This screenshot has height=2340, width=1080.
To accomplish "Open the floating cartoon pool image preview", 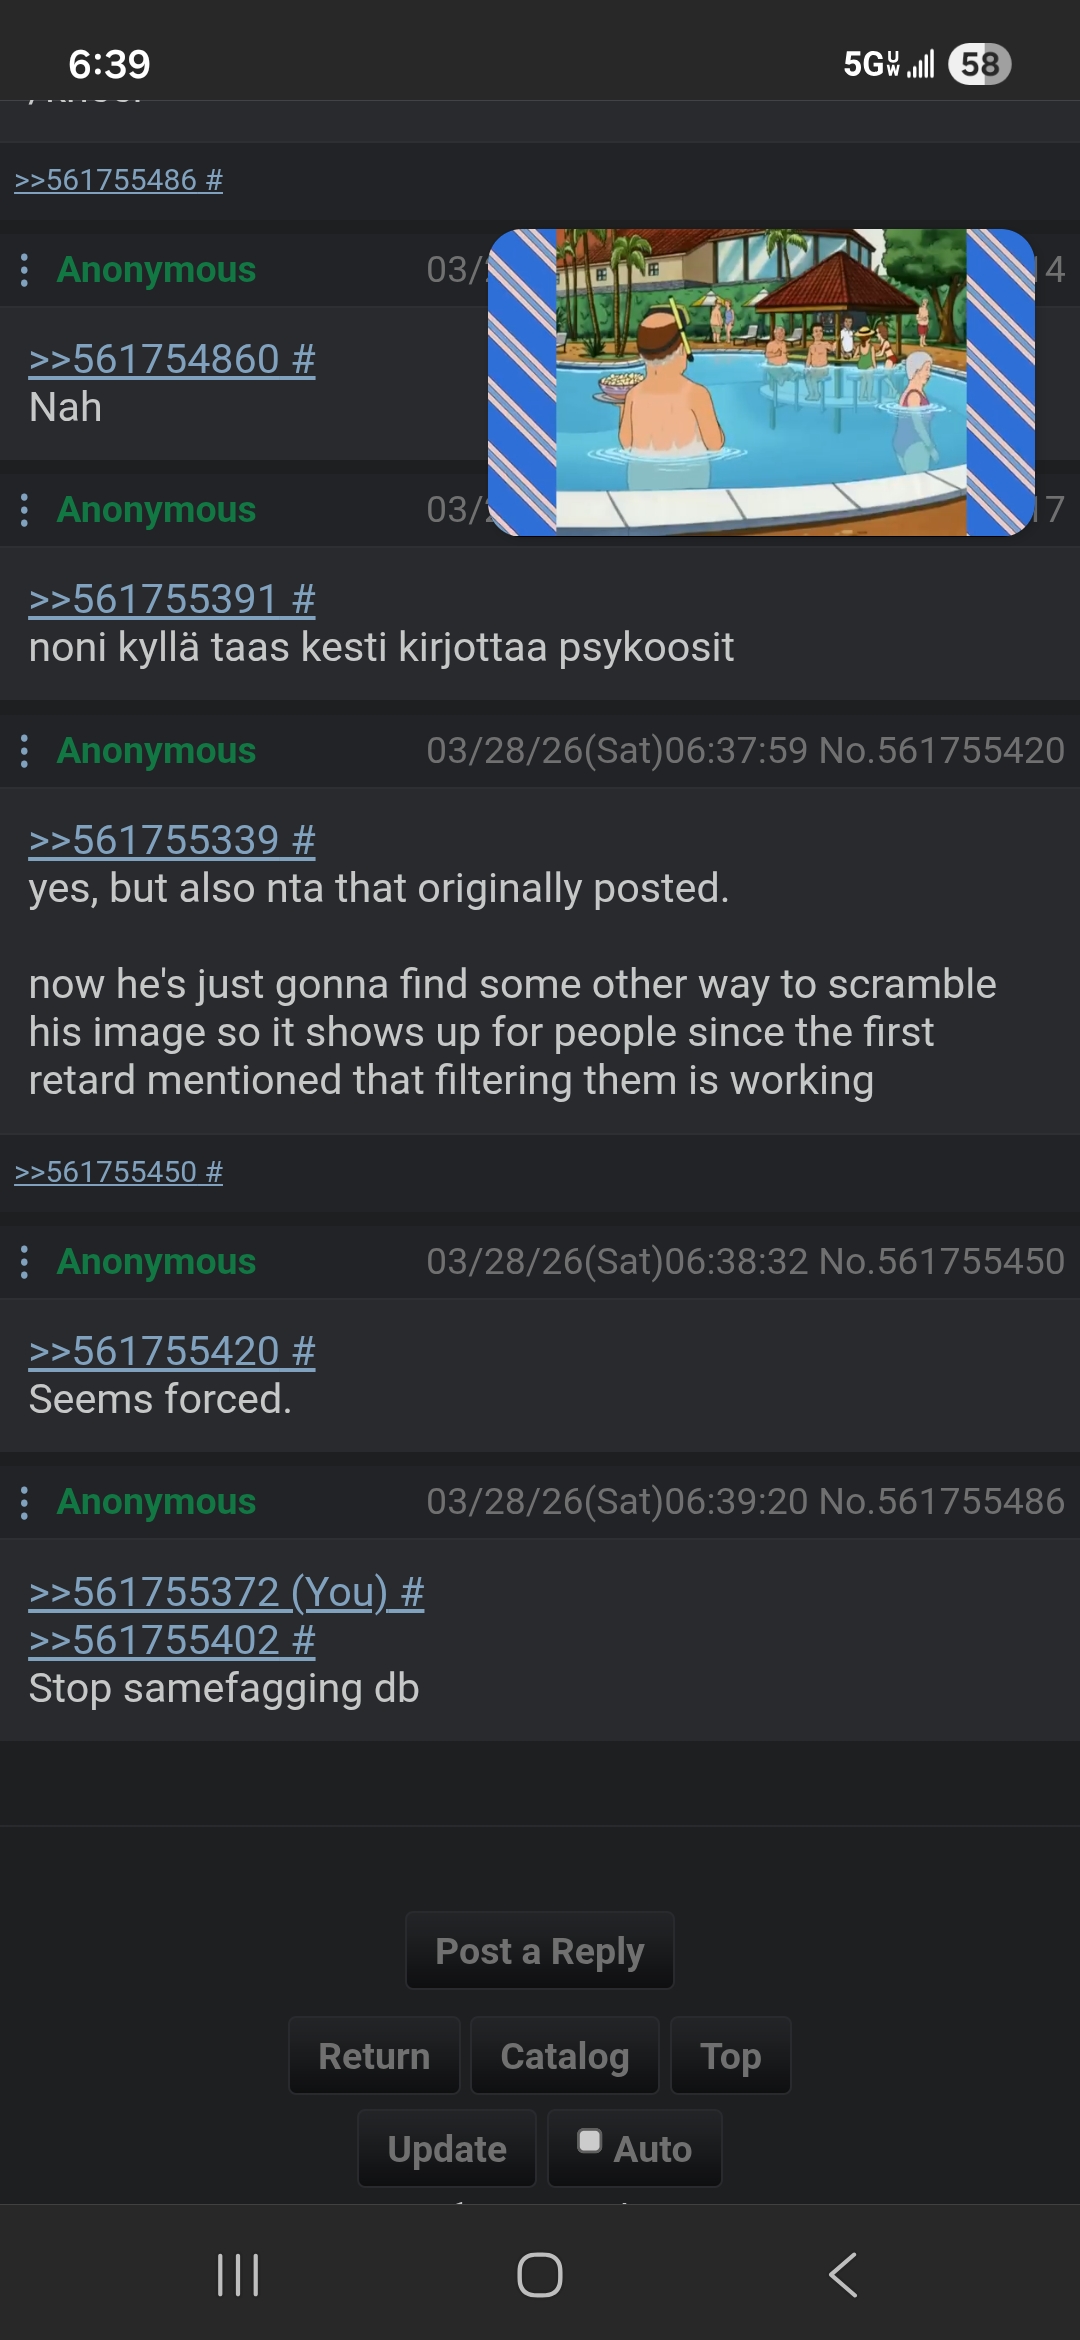I will tap(761, 383).
